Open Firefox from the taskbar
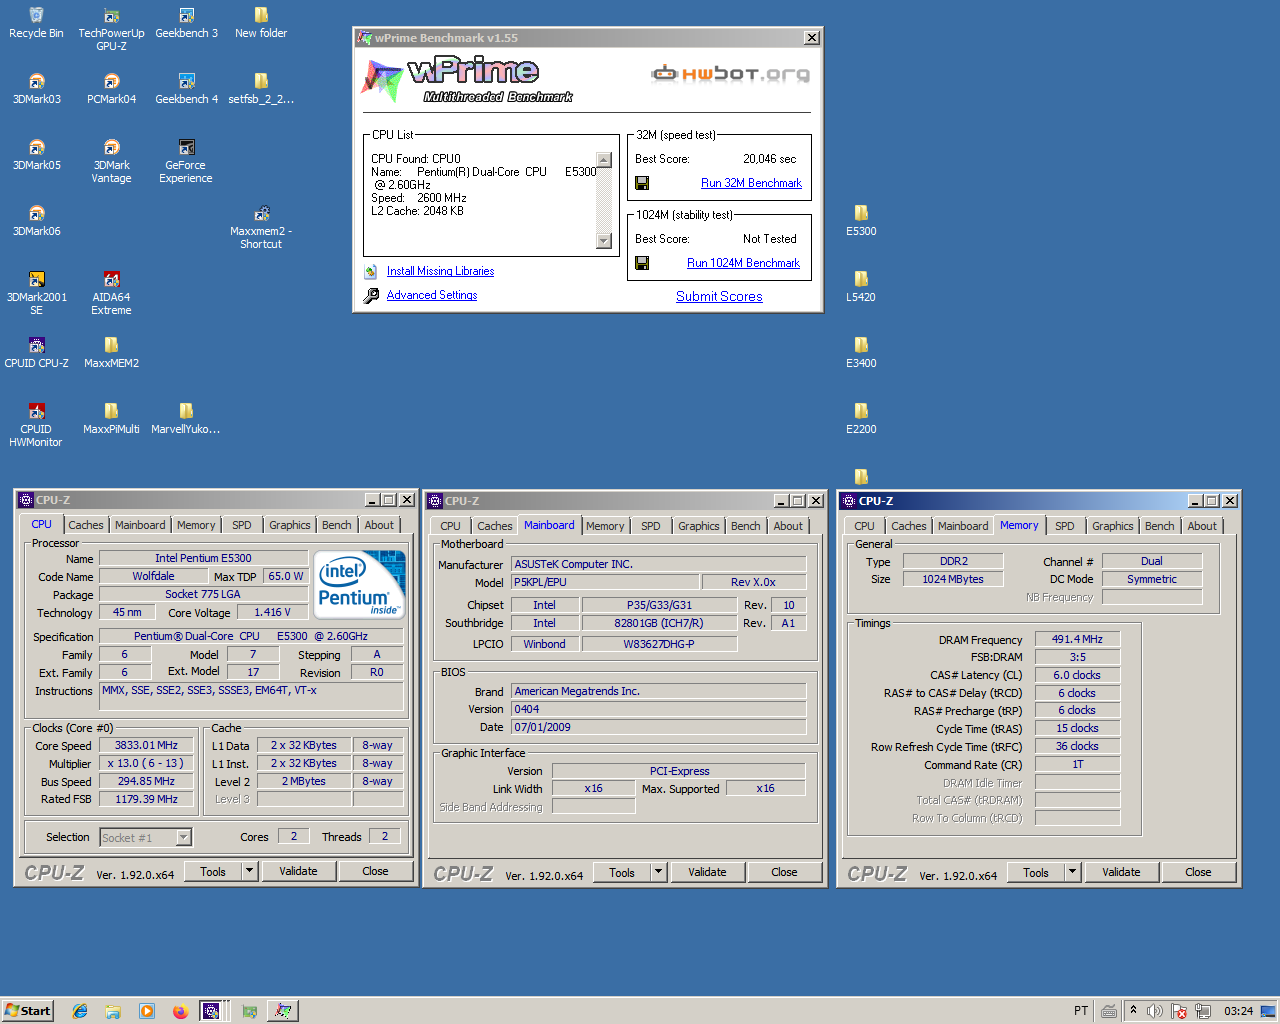Viewport: 1280px width, 1024px height. (180, 1011)
